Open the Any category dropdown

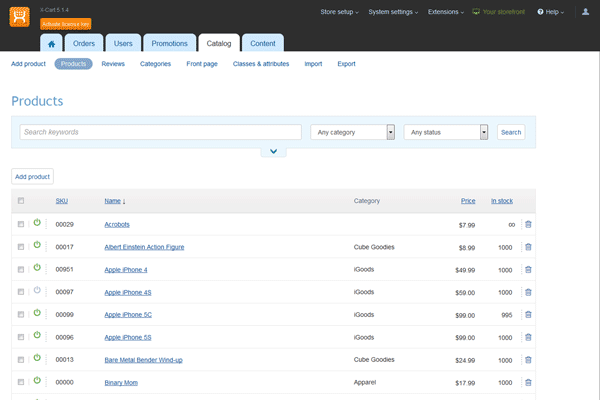click(x=352, y=132)
